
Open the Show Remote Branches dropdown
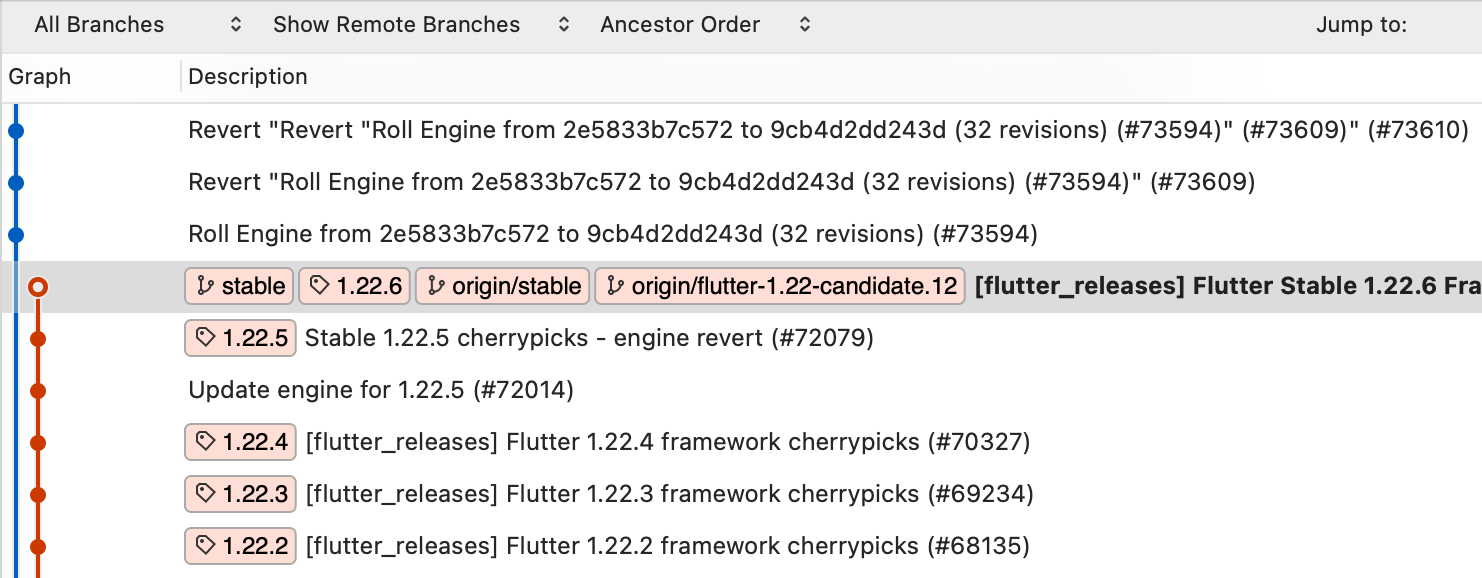[420, 25]
